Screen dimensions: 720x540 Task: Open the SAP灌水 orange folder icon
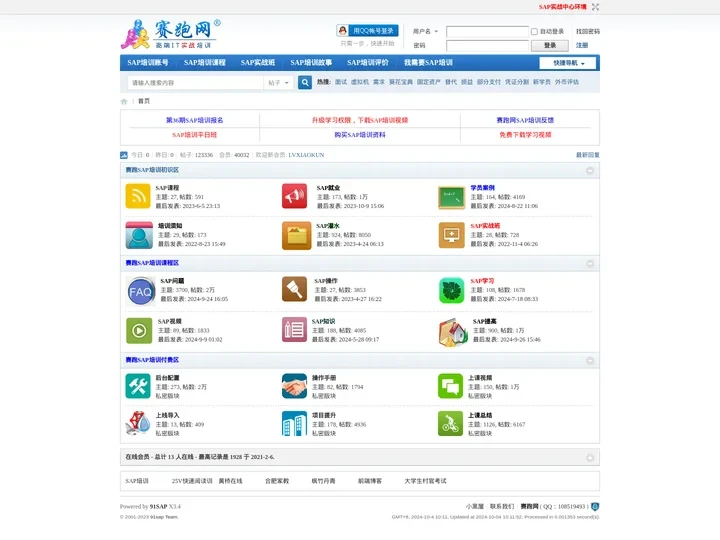(296, 235)
